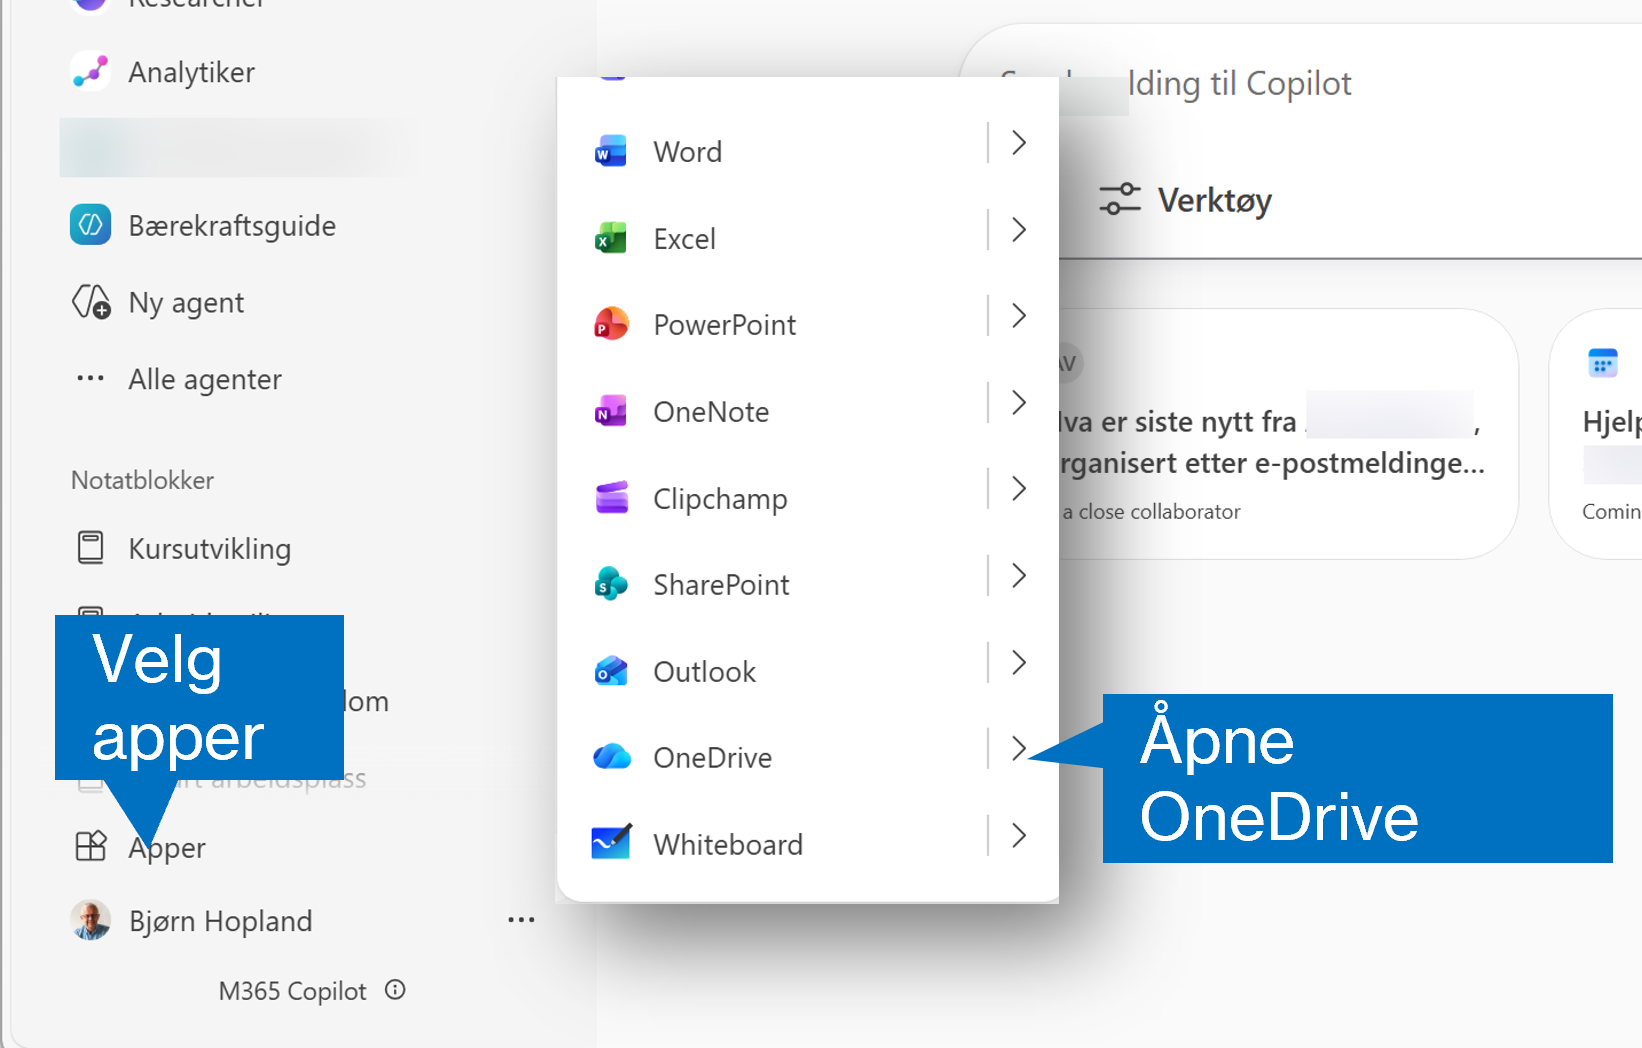Viewport: 1642px width, 1048px height.
Task: Click the Apper grid icon
Action: coord(91,846)
